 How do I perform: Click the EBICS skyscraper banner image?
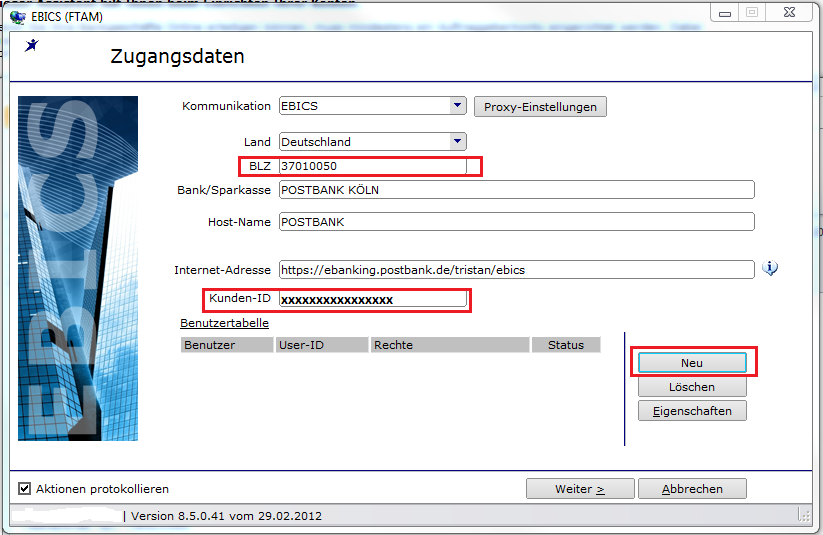coord(78,268)
